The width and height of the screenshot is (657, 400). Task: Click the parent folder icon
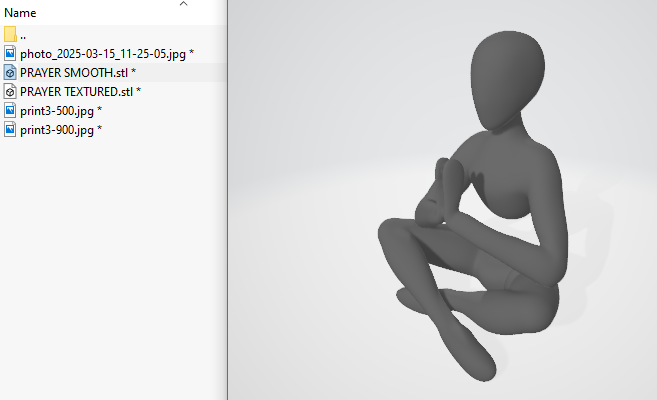coord(10,34)
